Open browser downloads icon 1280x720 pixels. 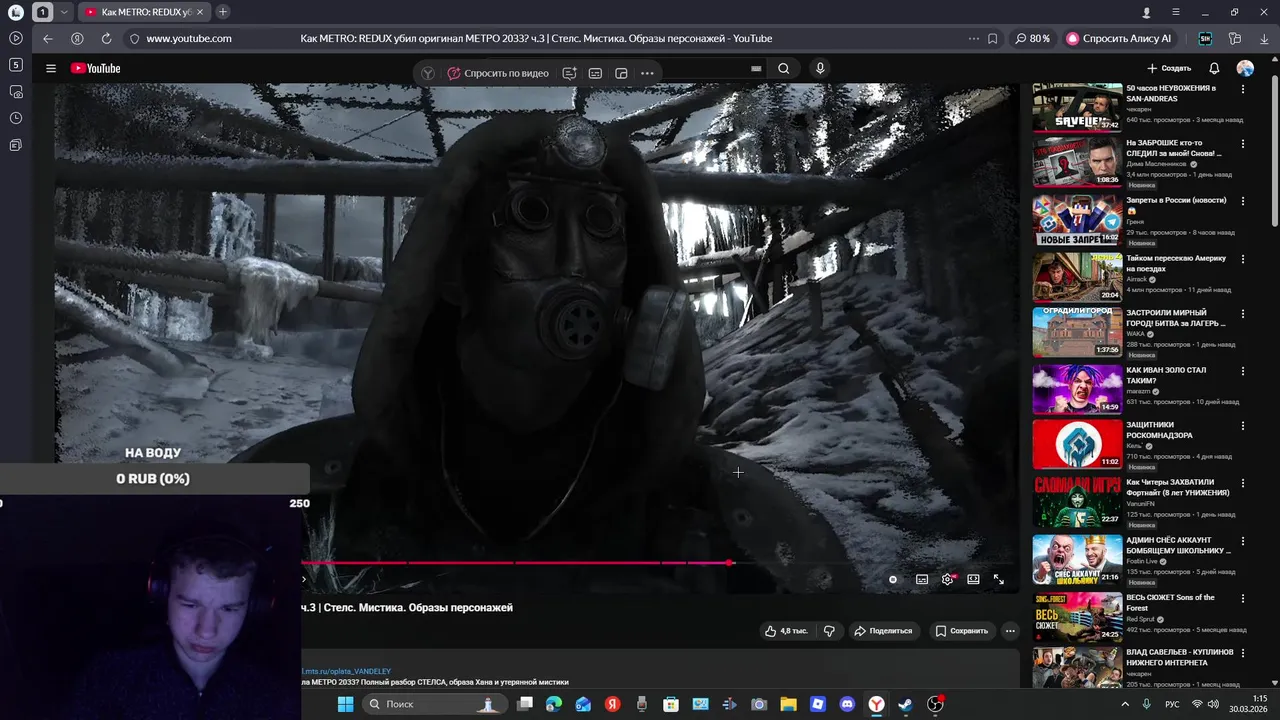pyautogui.click(x=1264, y=38)
